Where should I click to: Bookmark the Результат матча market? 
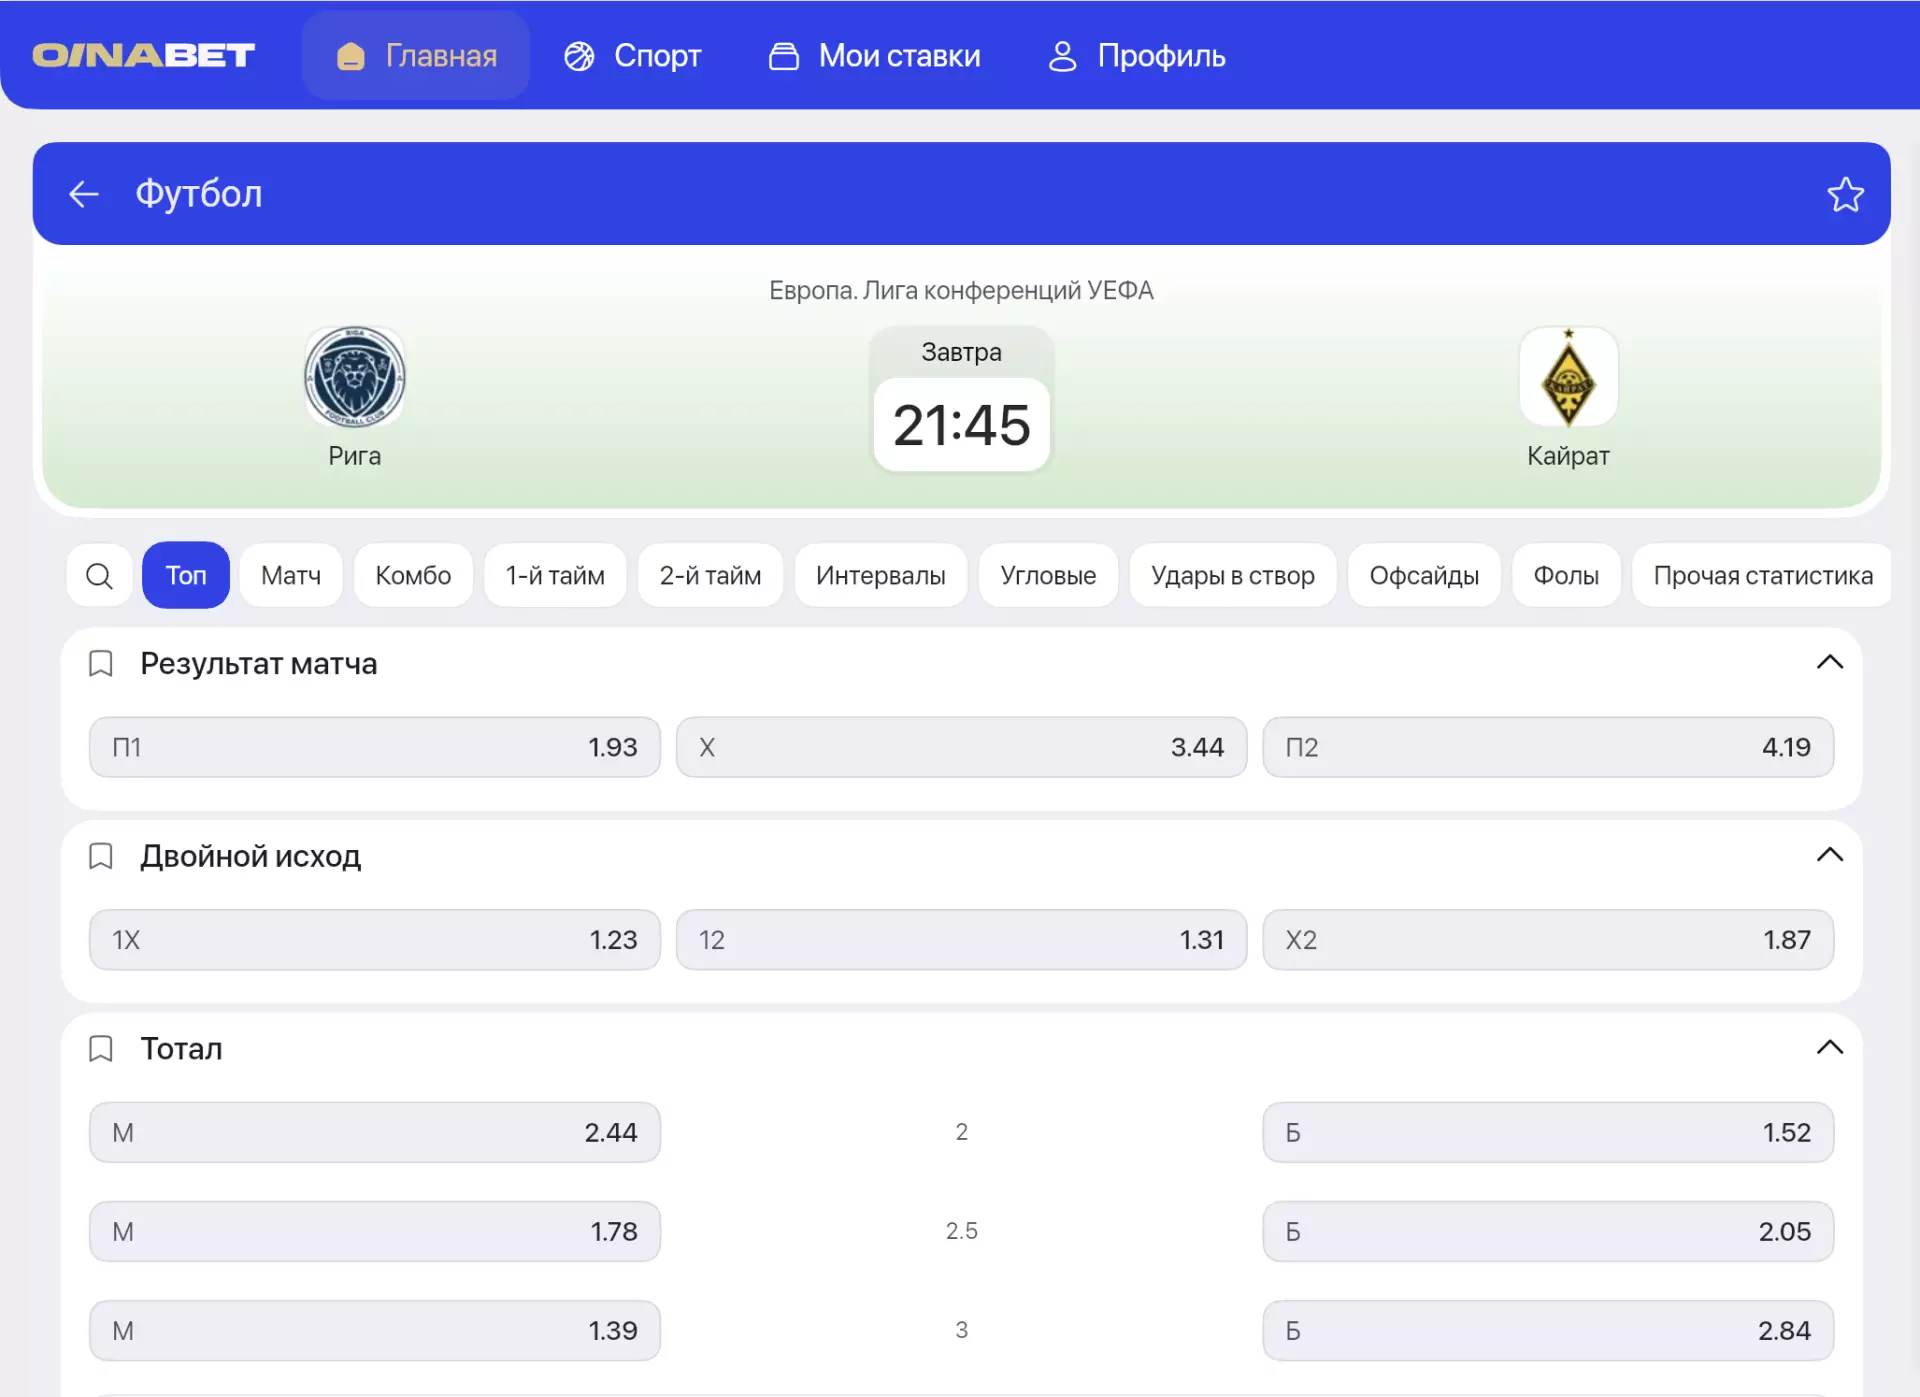101,663
